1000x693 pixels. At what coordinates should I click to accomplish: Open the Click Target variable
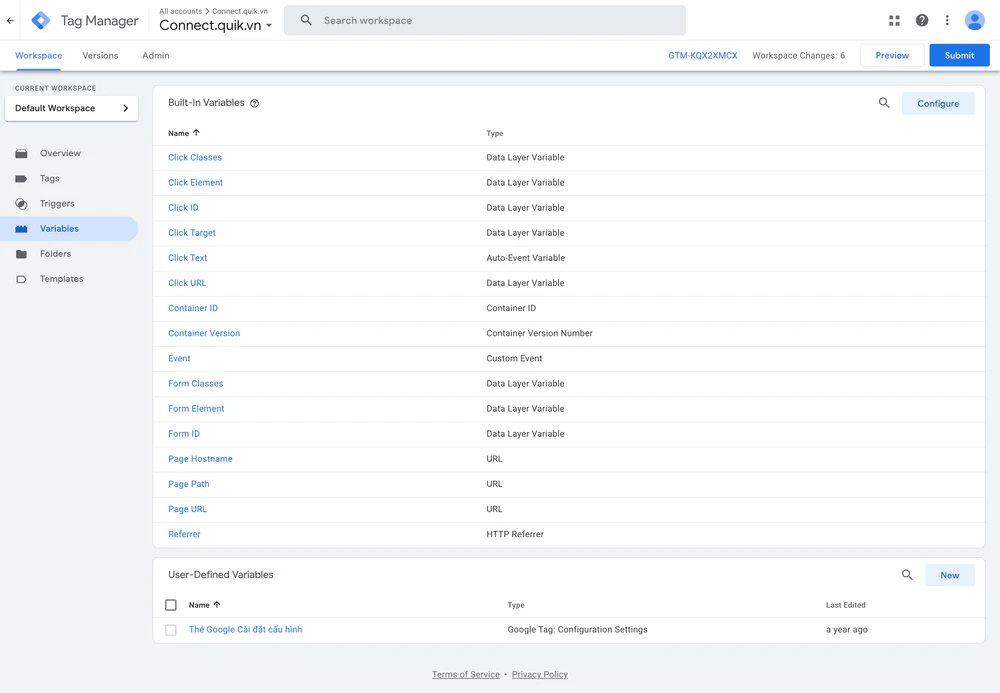[192, 233]
